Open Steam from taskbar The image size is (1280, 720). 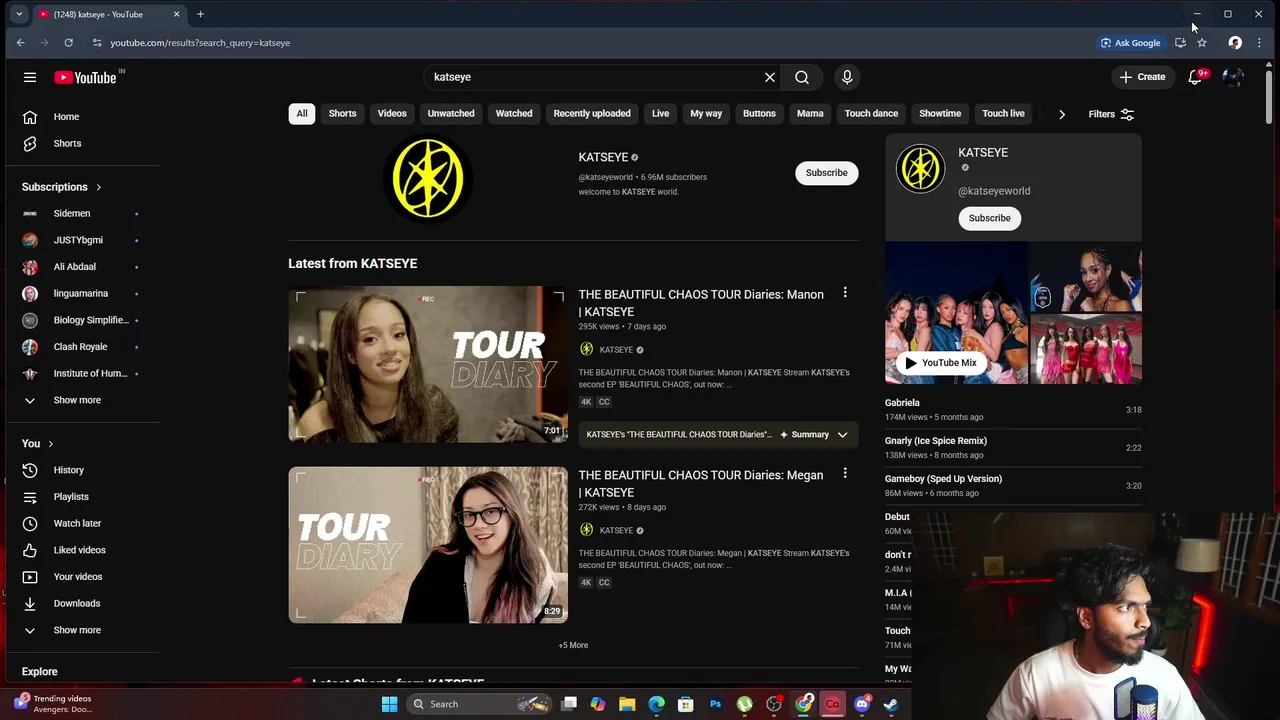coord(891,704)
